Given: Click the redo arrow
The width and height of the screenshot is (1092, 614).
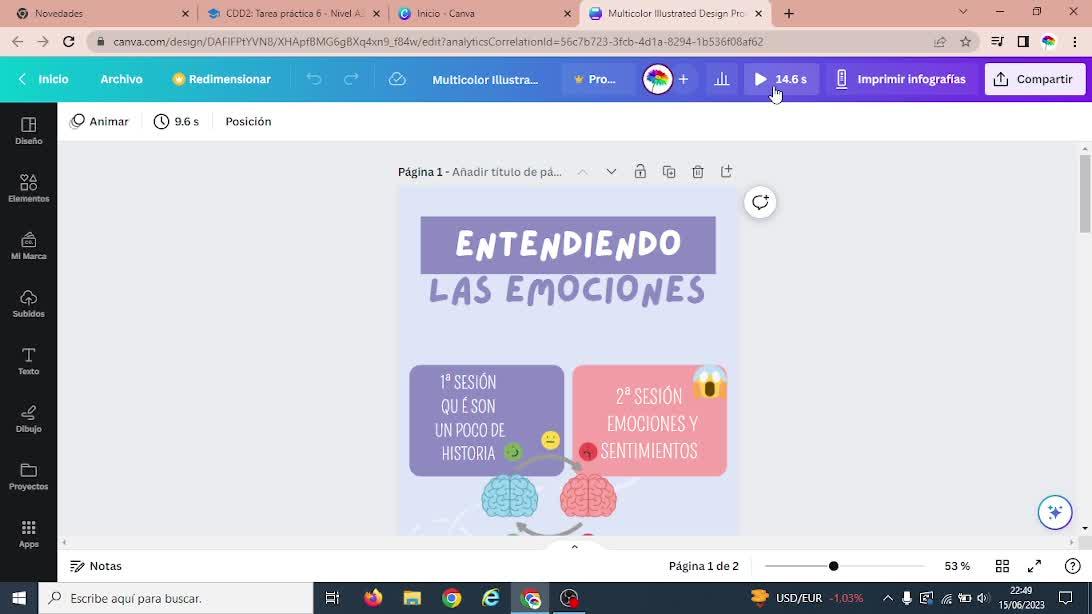Looking at the screenshot, I should pyautogui.click(x=351, y=79).
